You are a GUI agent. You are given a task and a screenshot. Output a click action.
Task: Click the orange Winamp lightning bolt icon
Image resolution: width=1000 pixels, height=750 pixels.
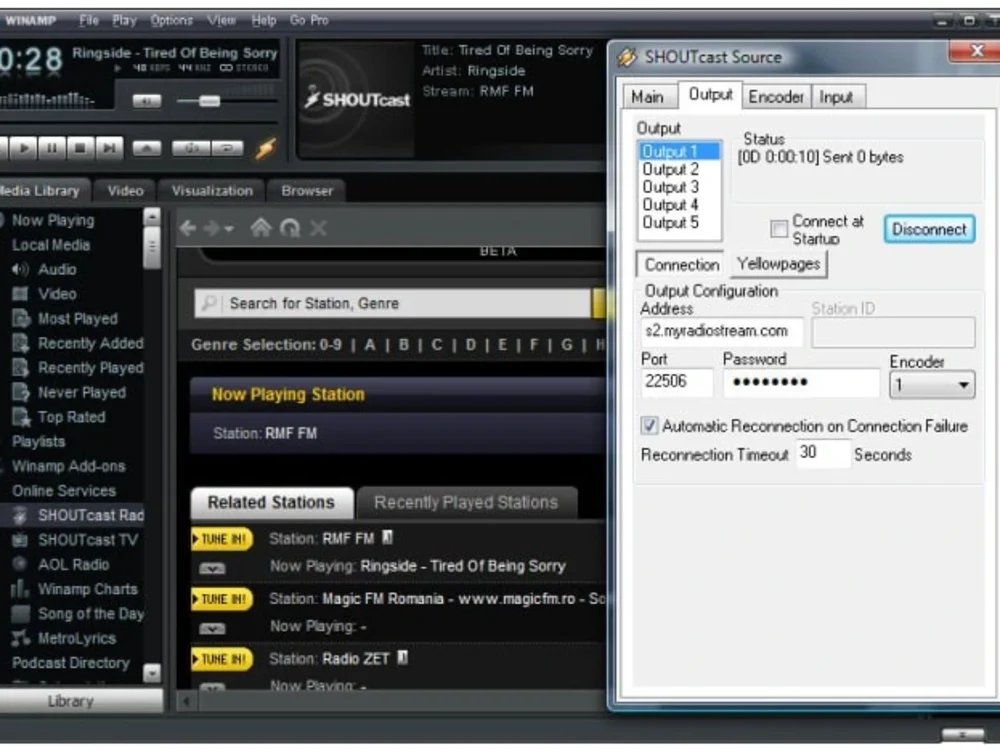[x=266, y=148]
